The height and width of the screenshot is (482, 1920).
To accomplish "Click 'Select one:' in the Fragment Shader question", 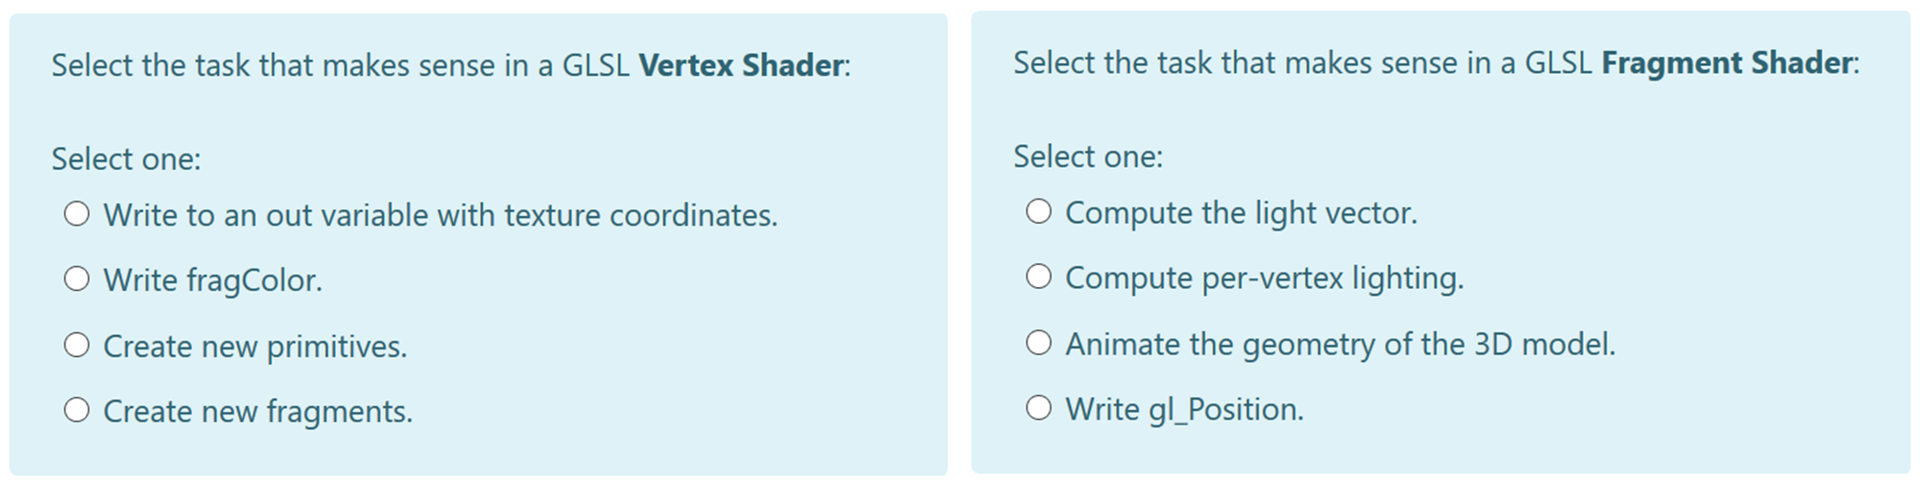I will click(1088, 157).
